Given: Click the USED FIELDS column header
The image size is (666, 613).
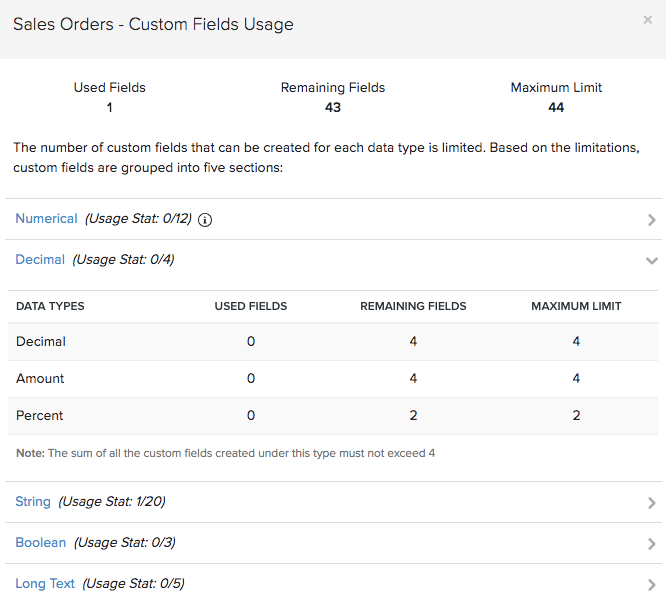Looking at the screenshot, I should click(x=251, y=306).
